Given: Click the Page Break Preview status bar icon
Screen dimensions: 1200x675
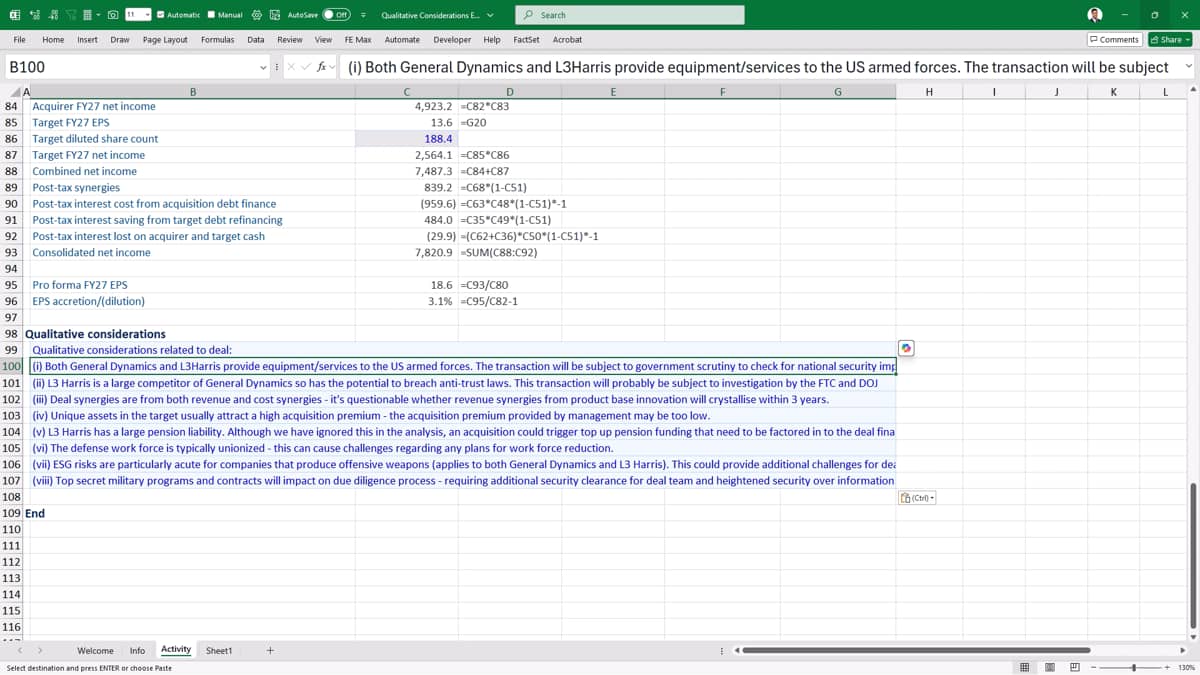Looking at the screenshot, I should click(x=1075, y=667).
